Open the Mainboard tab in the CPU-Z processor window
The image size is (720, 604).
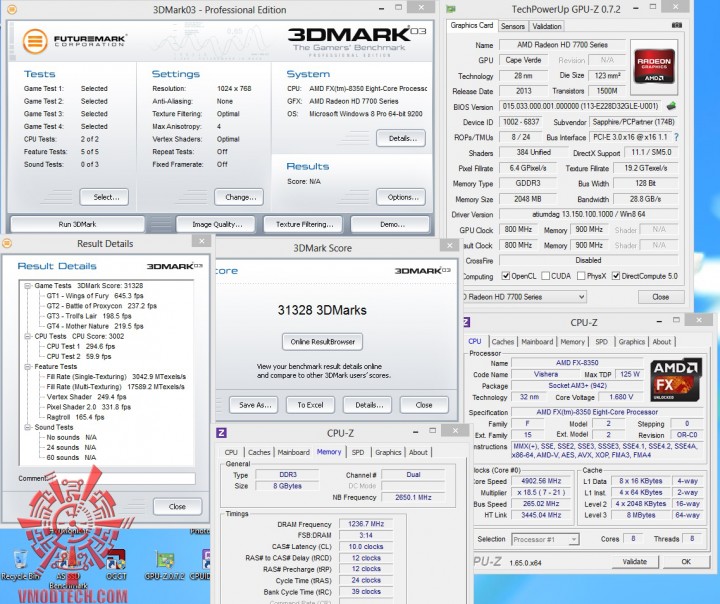[x=537, y=342]
